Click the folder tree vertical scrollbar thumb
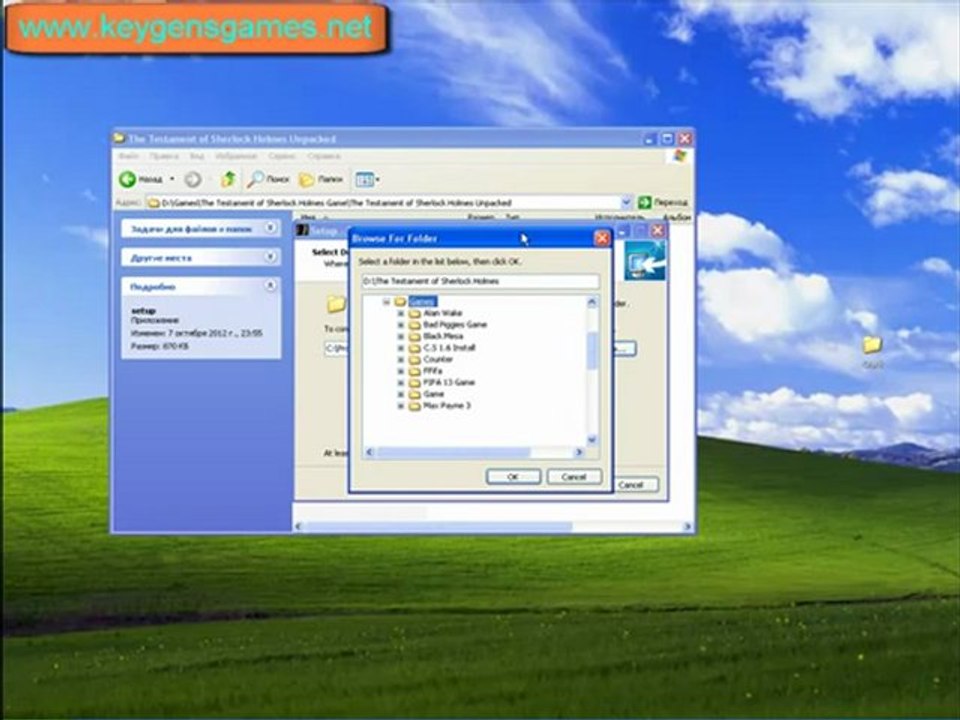The height and width of the screenshot is (720, 960). (592, 351)
